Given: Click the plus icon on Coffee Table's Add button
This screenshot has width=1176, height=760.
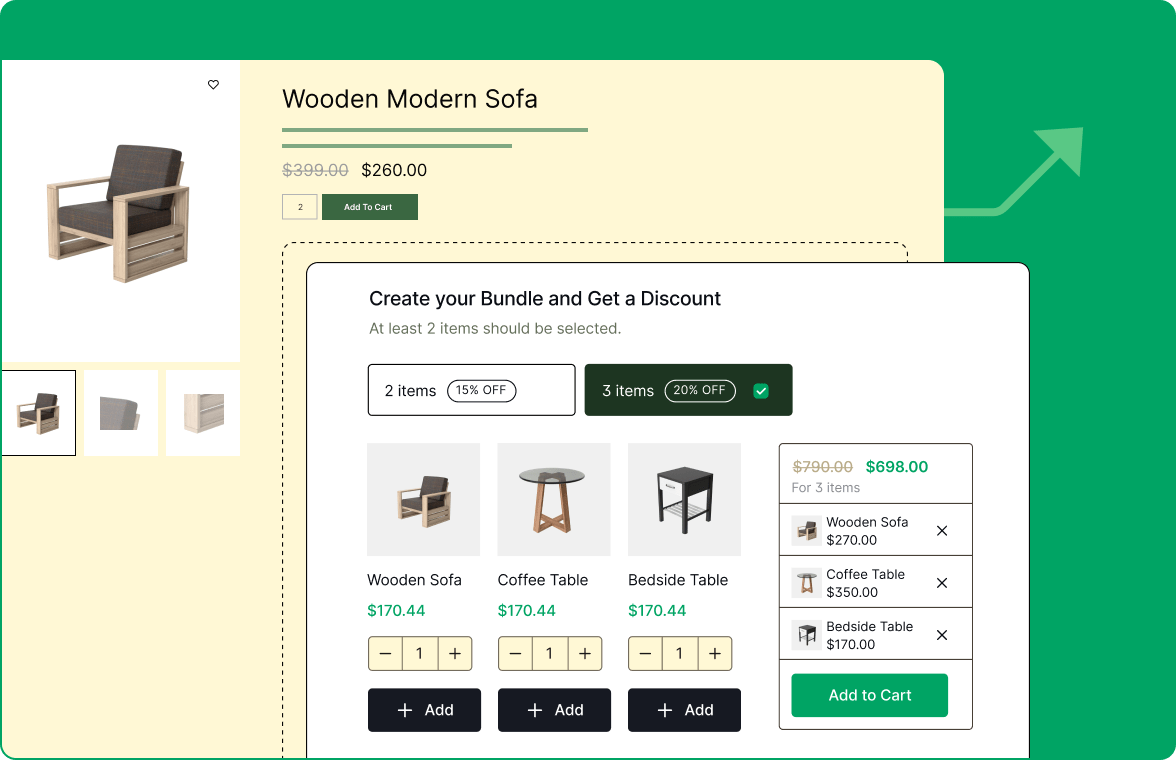Looking at the screenshot, I should (x=534, y=710).
